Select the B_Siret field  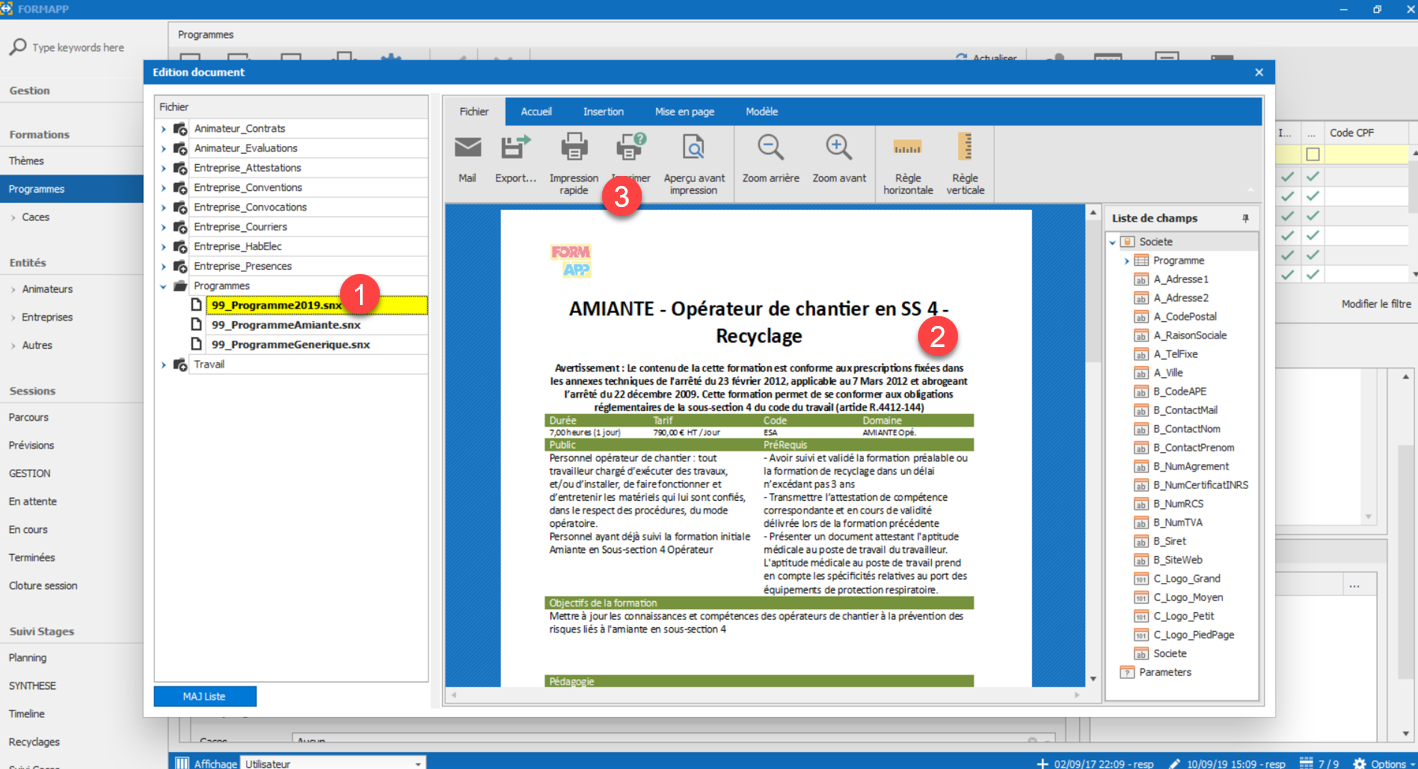[x=1170, y=542]
